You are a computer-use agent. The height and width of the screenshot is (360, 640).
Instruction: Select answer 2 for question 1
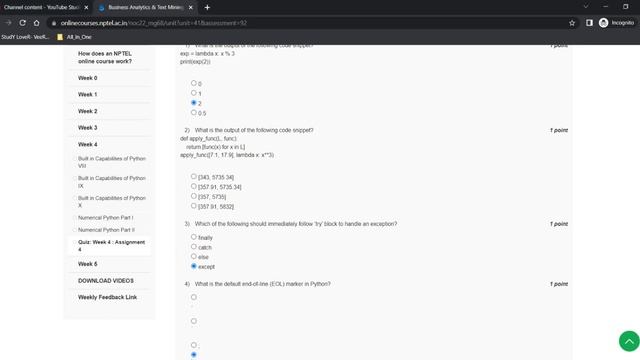[193, 103]
